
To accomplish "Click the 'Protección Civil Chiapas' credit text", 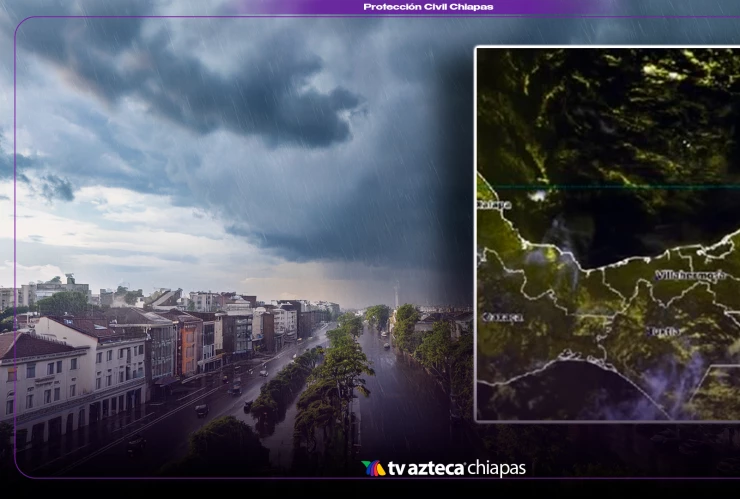I will pyautogui.click(x=428, y=7).
